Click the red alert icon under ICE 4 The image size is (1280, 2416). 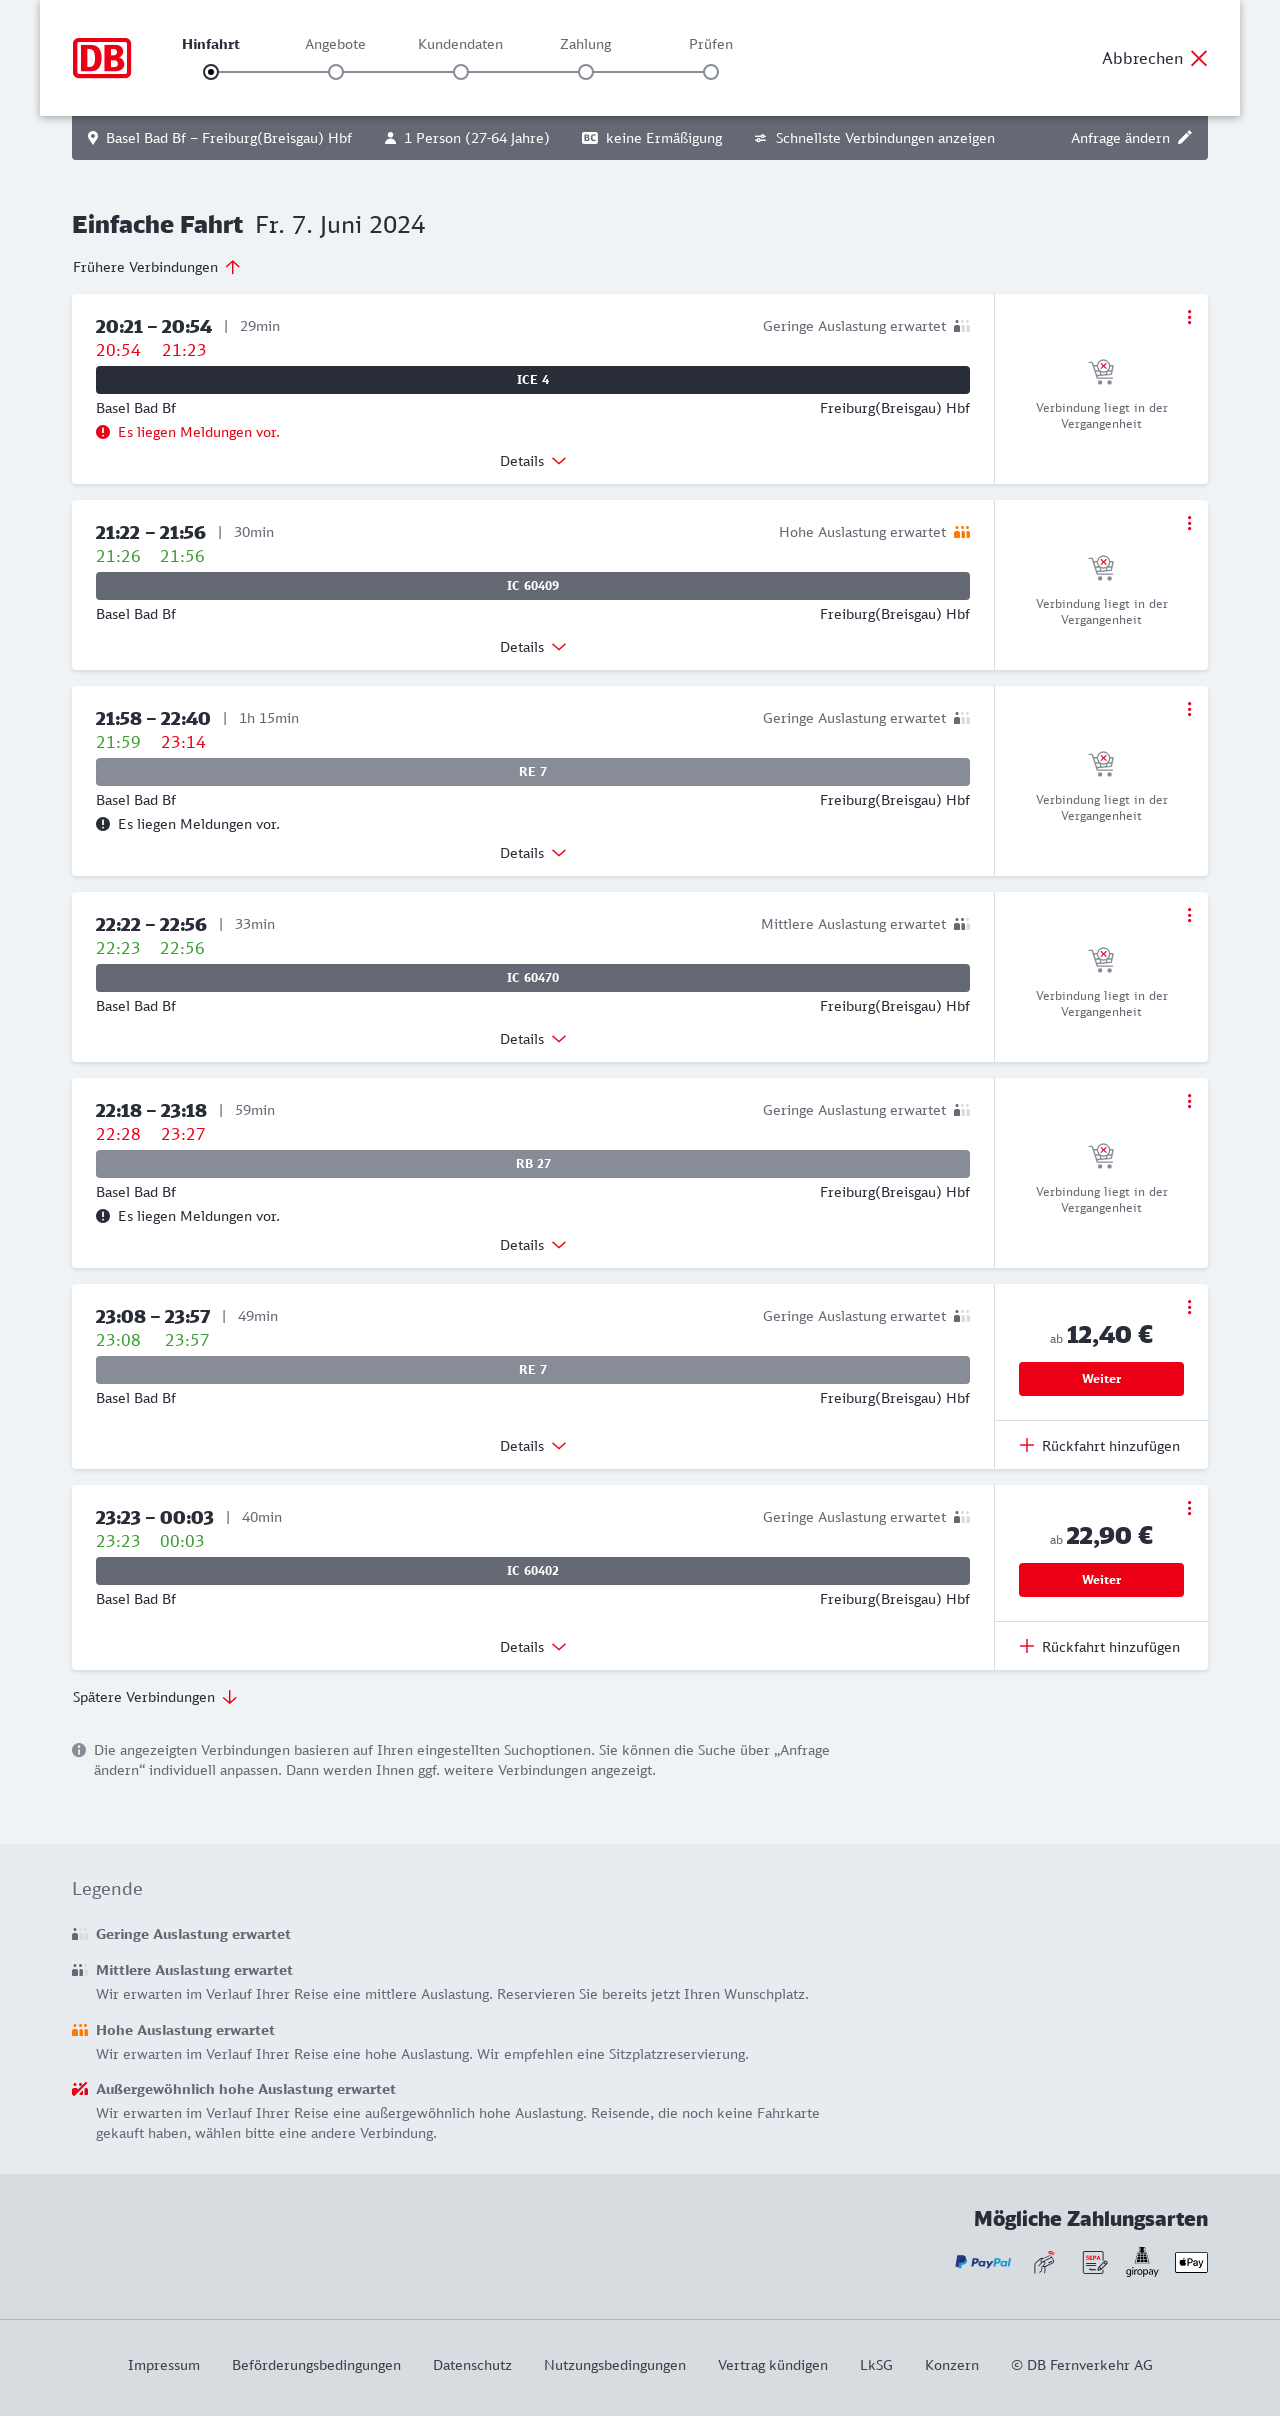[x=103, y=432]
